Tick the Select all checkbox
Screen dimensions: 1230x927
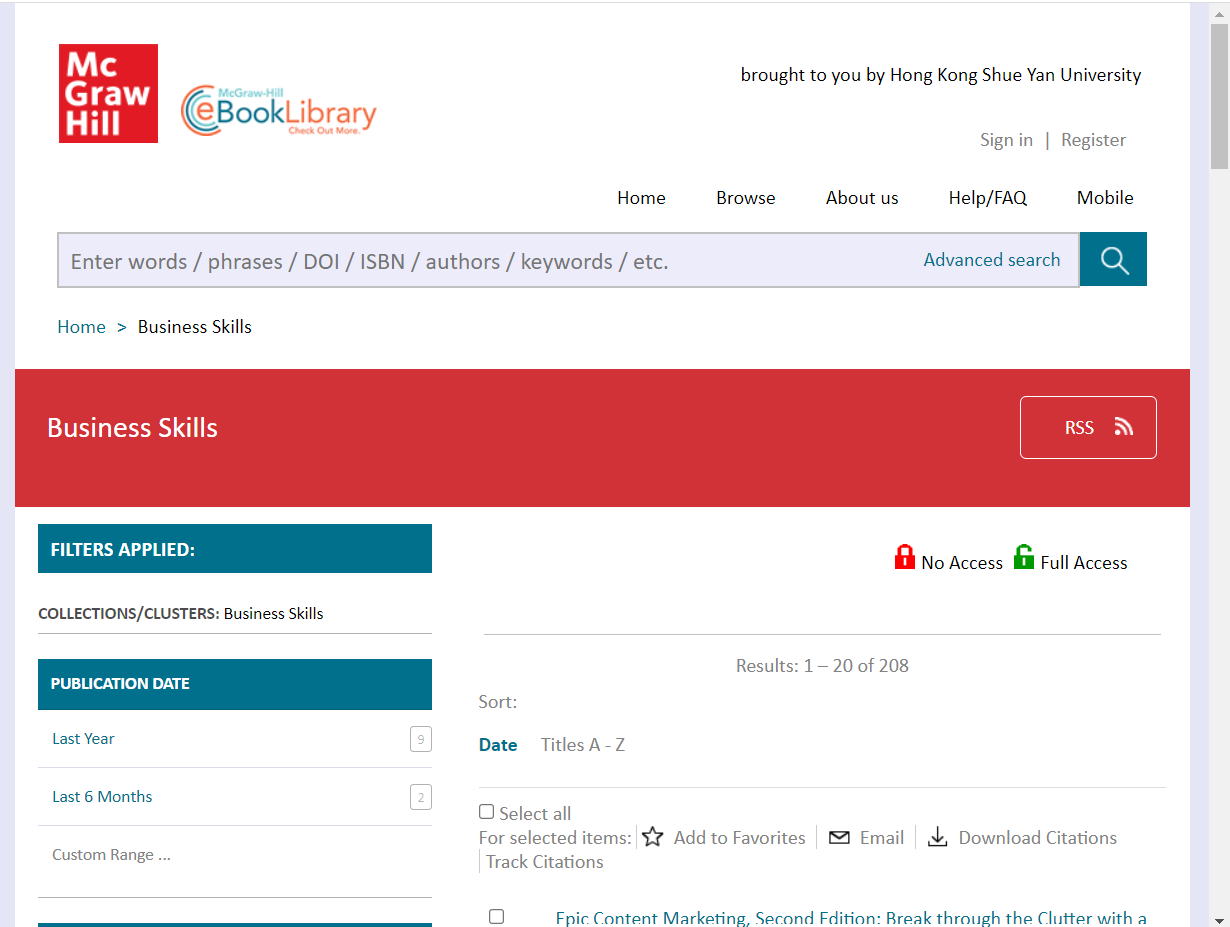[x=487, y=812]
